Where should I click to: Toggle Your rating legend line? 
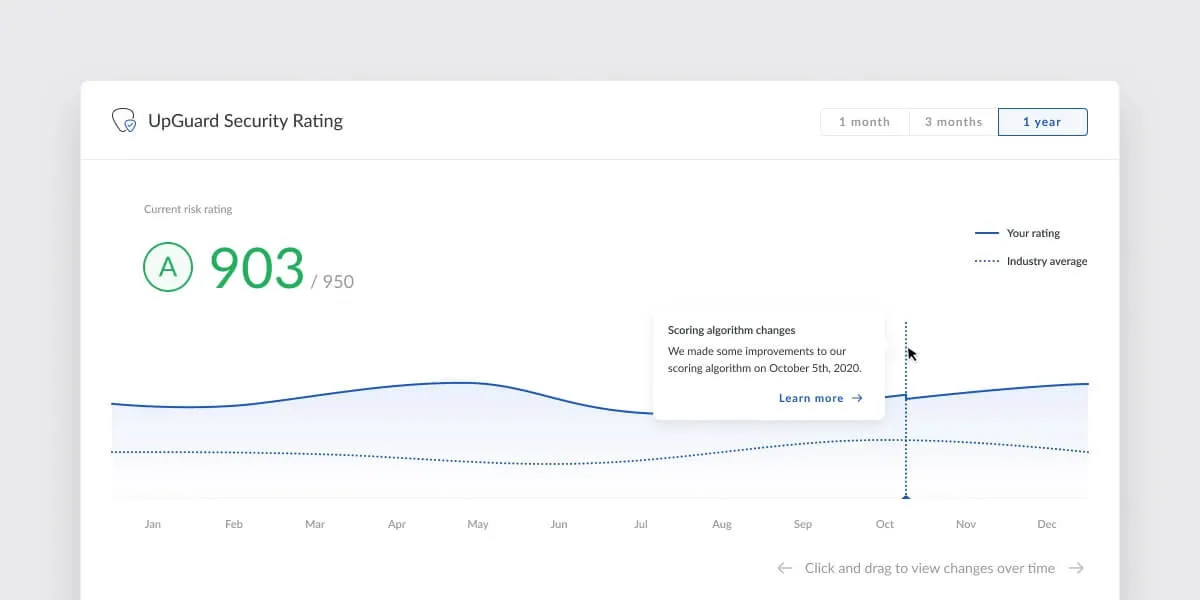987,233
